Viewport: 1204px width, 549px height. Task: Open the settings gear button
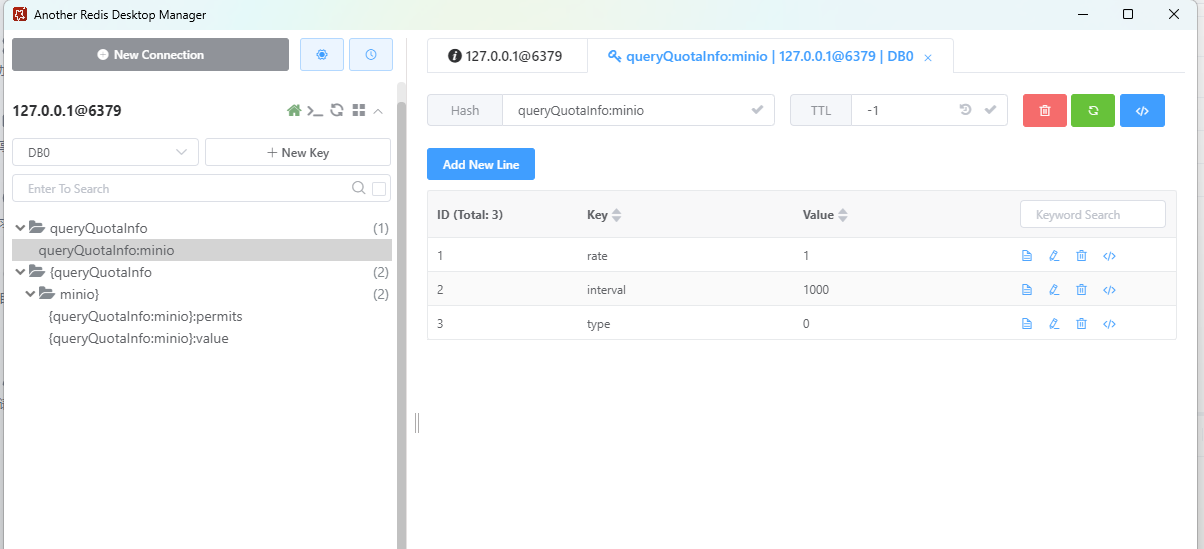(x=321, y=55)
